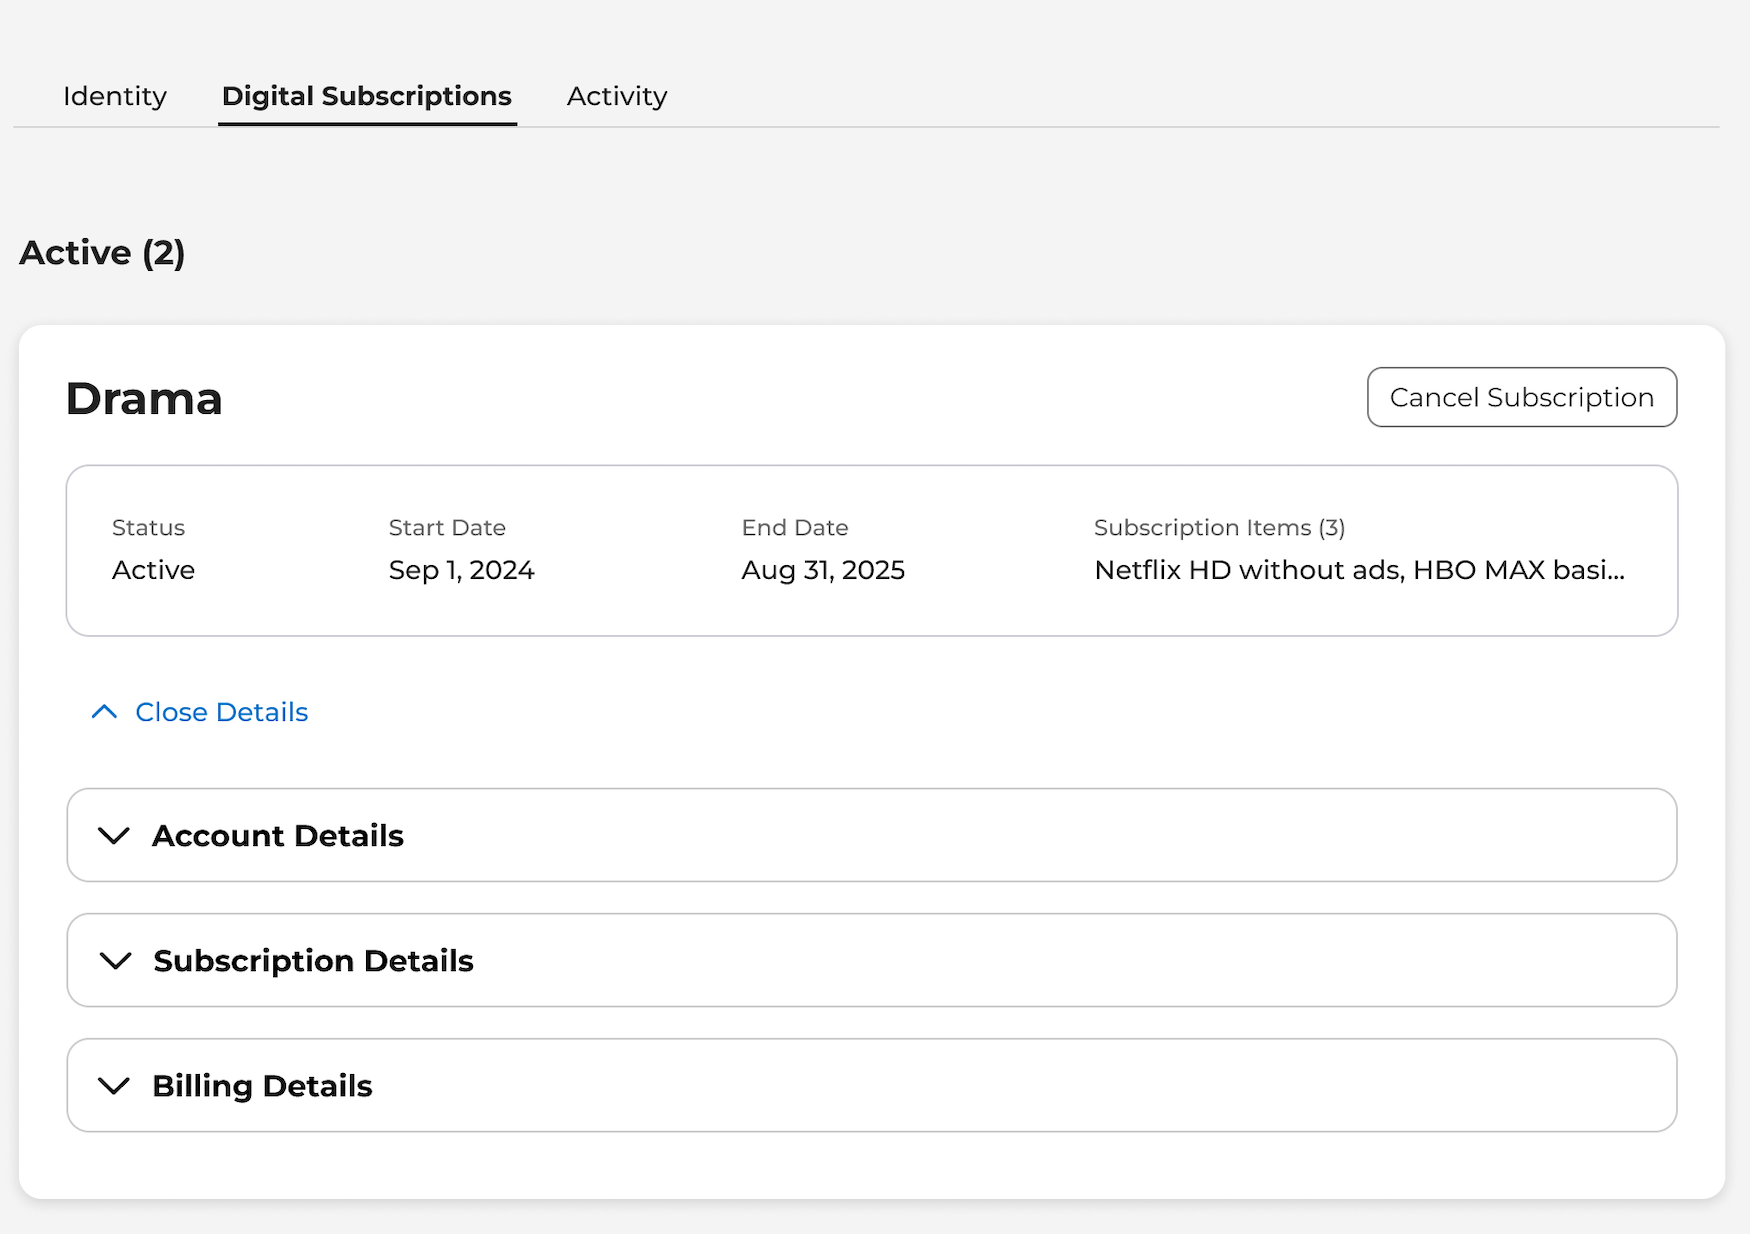The width and height of the screenshot is (1750, 1234).
Task: Expand the Billing Details section
Action: point(872,1085)
